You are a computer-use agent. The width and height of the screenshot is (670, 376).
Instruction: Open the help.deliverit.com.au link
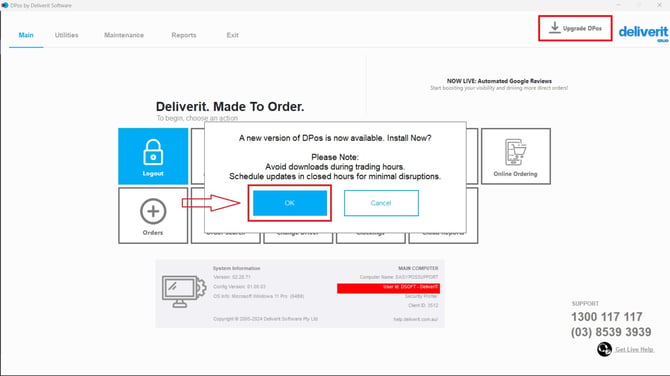pos(415,319)
